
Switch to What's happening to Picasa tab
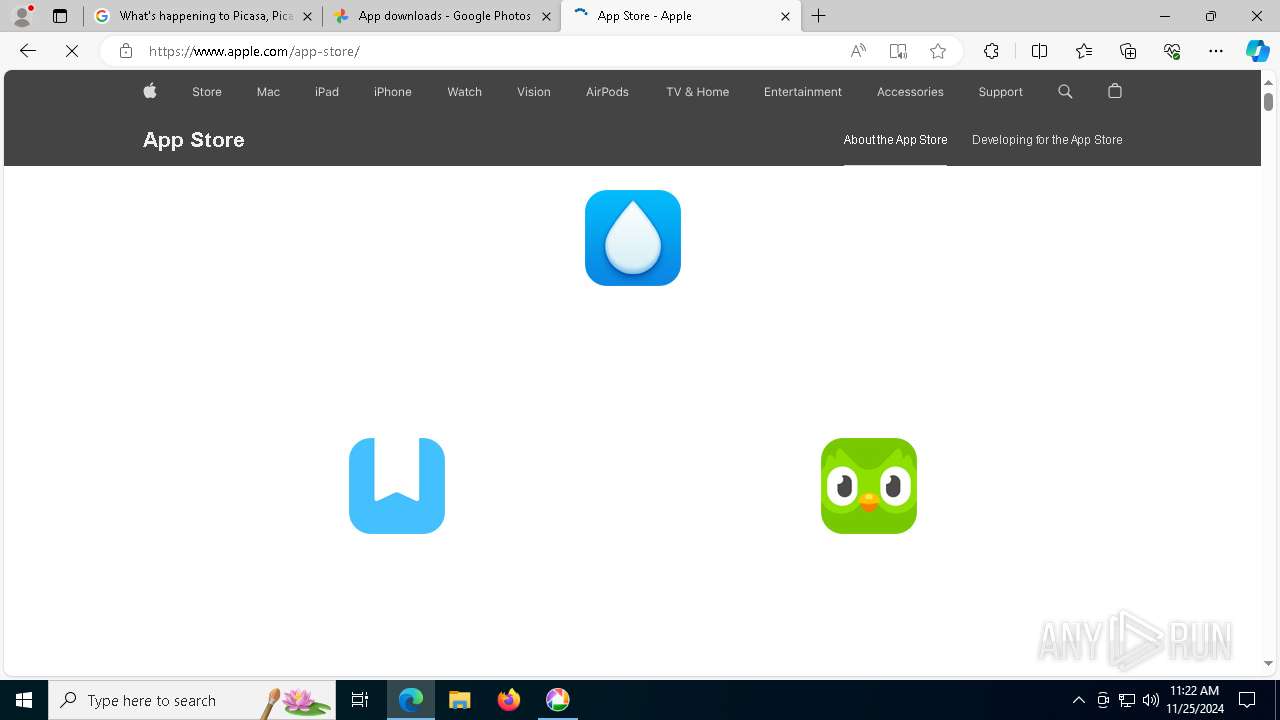(x=203, y=16)
